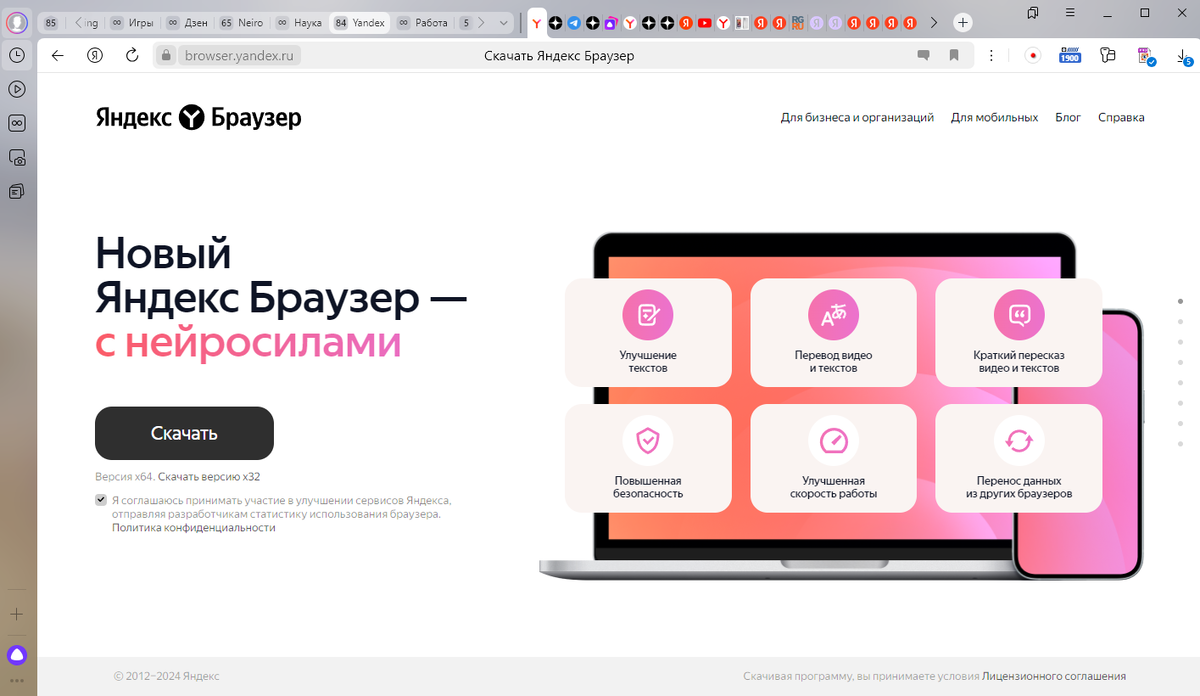Open Политика конфиденциальности link
Image resolution: width=1200 pixels, height=696 pixels.
193,527
